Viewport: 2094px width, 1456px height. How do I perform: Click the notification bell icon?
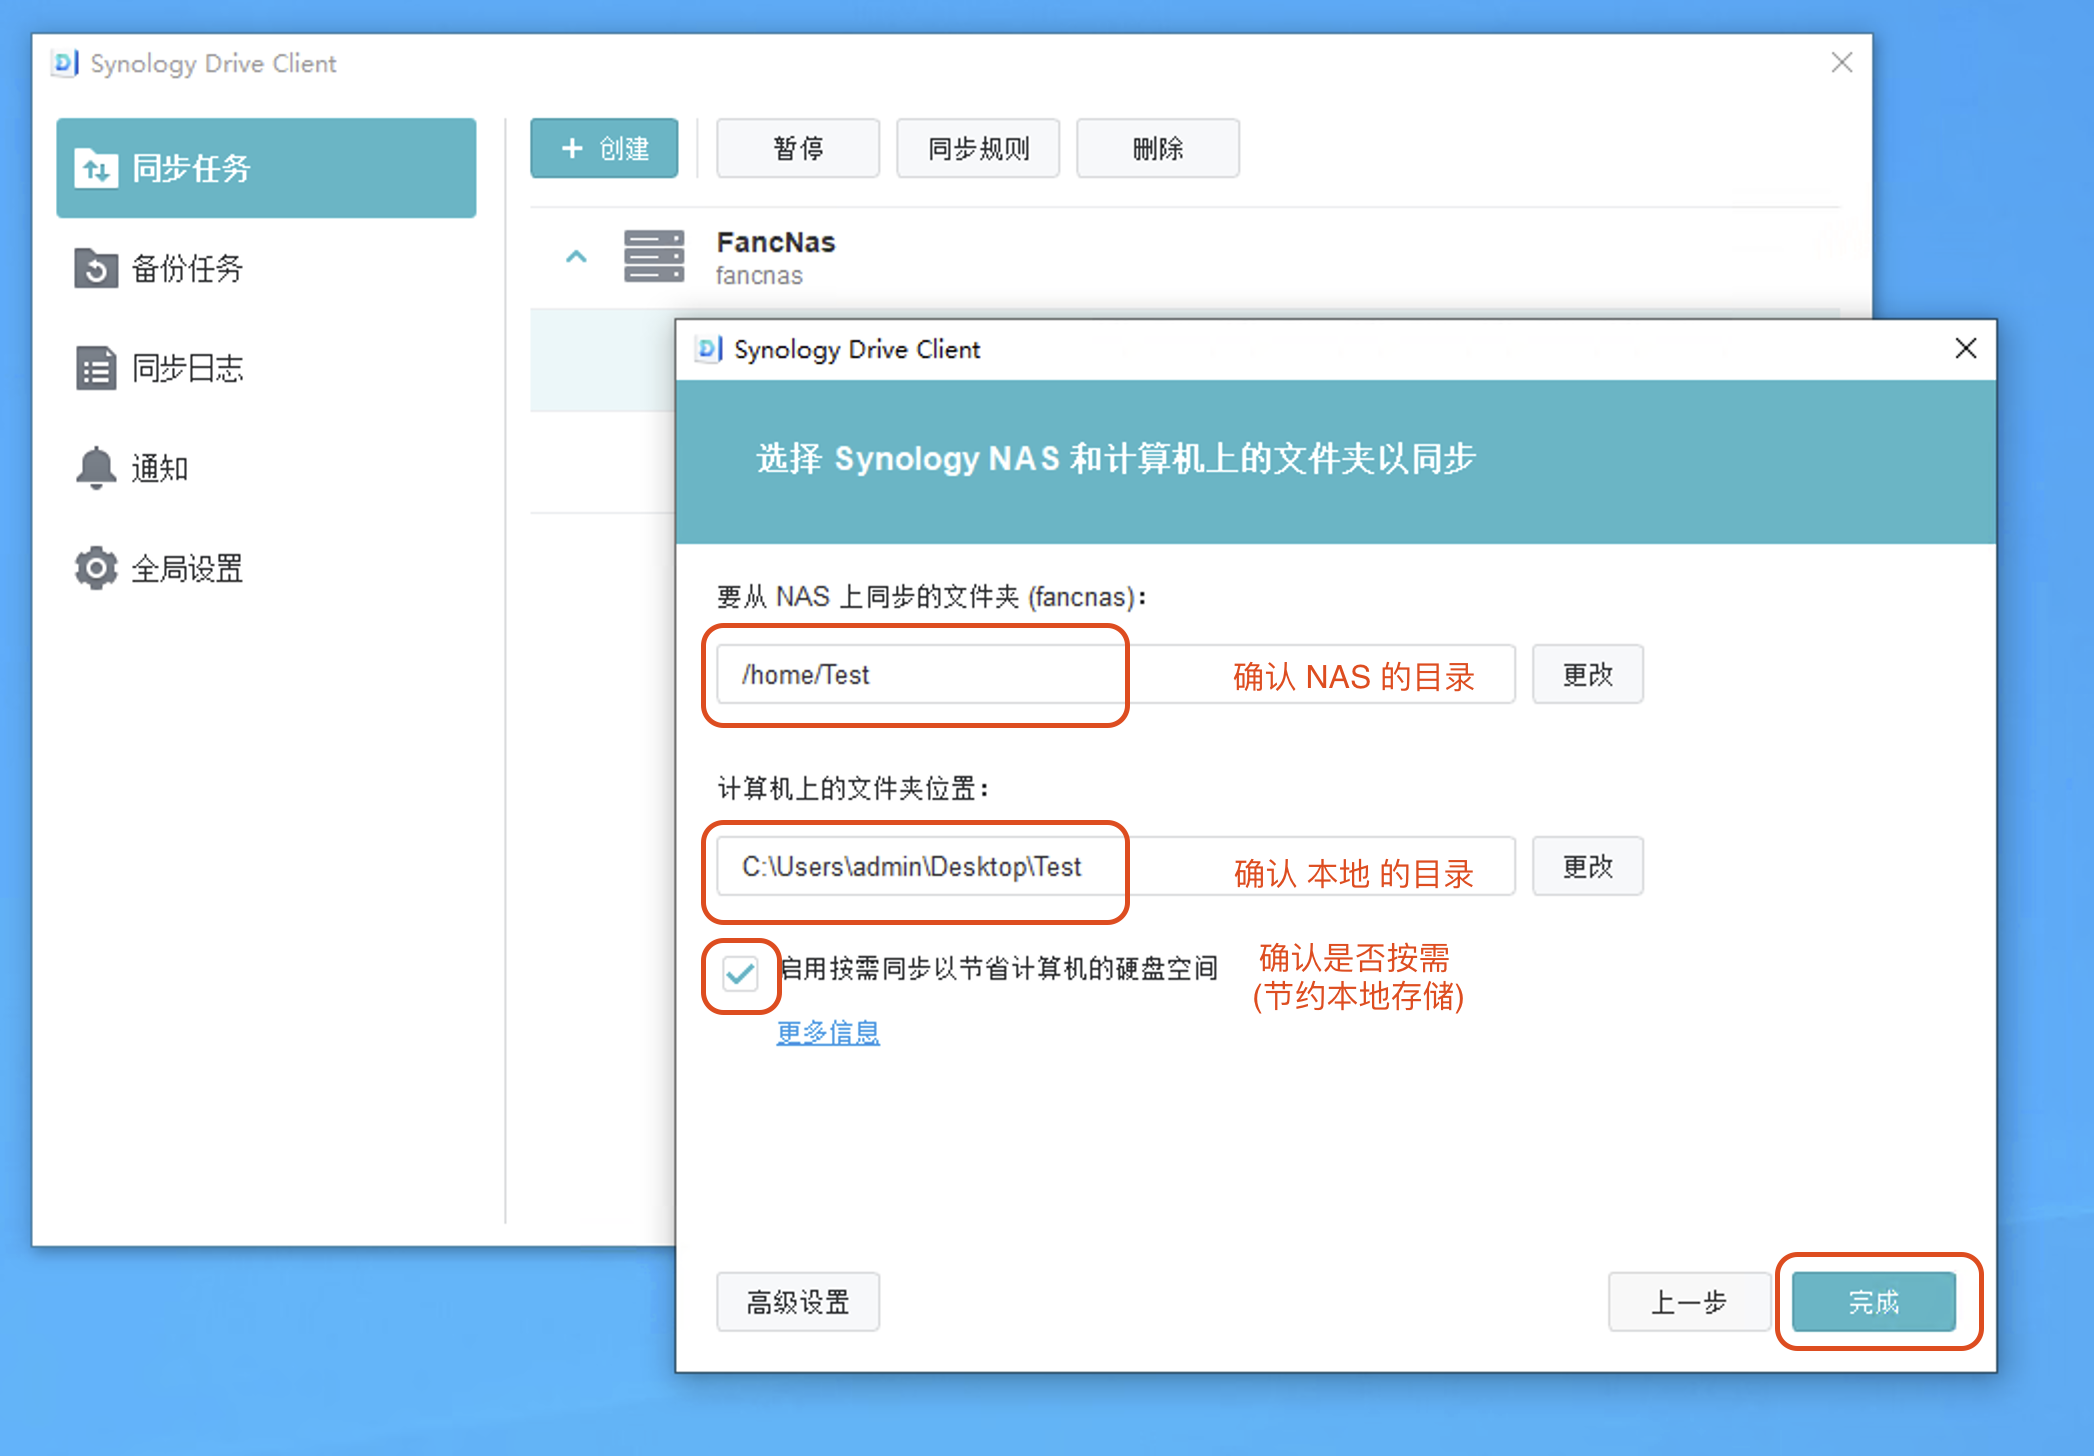[96, 468]
